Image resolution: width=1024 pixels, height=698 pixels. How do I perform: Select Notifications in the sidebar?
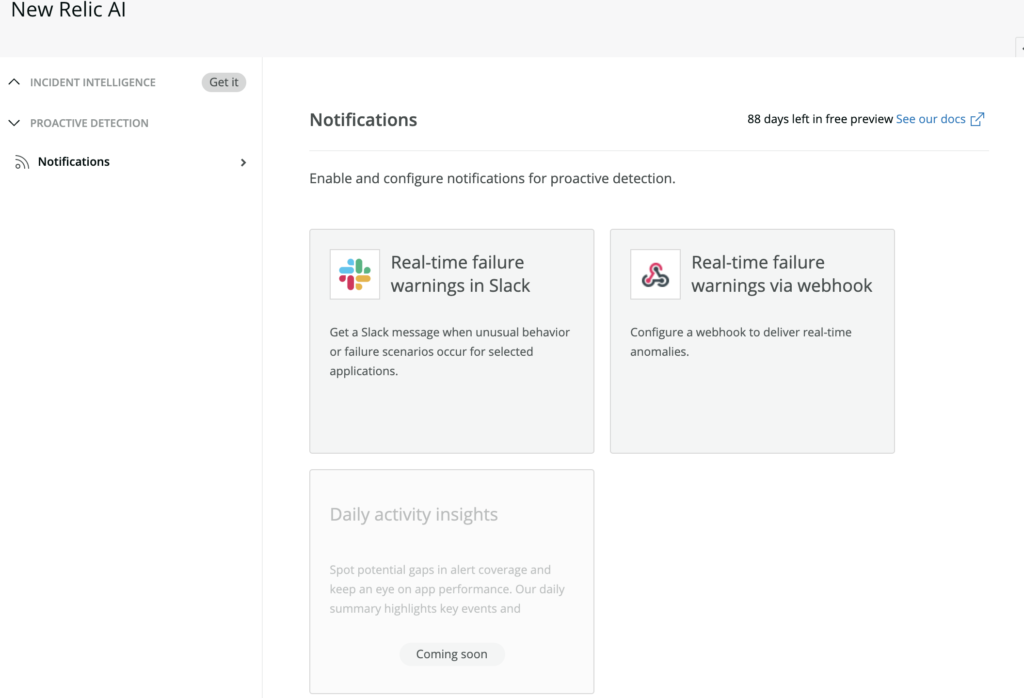pos(74,161)
